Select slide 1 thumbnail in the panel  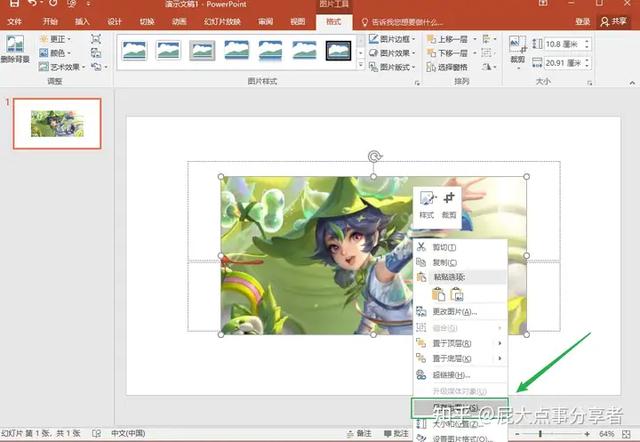[57, 123]
